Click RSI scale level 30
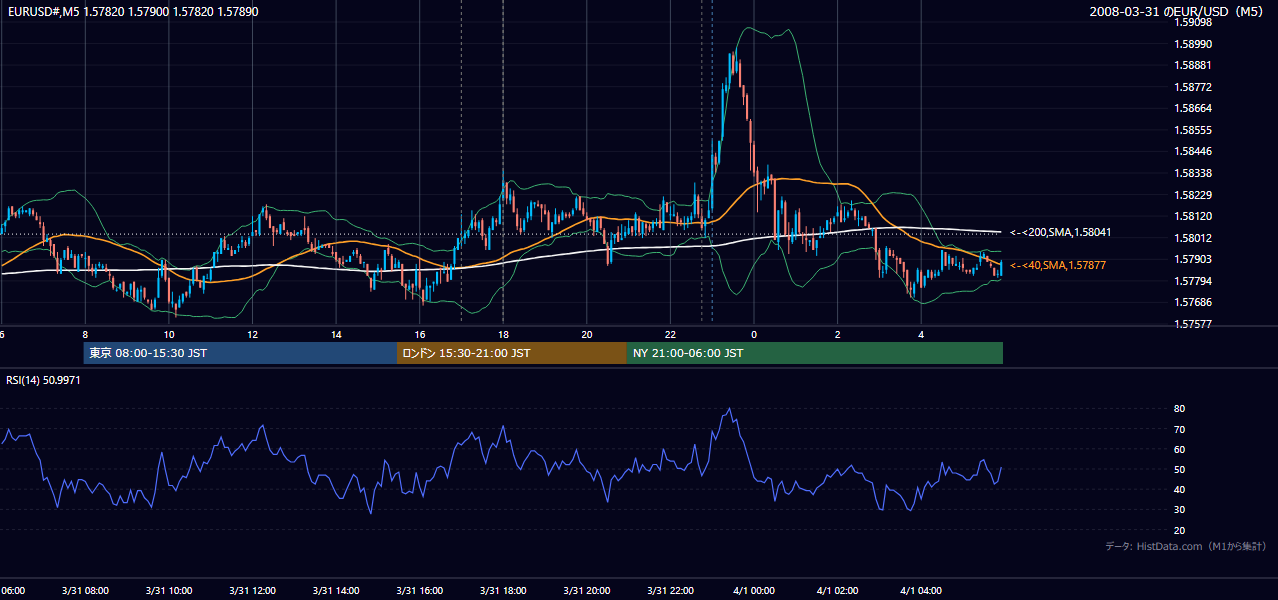The width and height of the screenshot is (1278, 600). [x=1179, y=510]
